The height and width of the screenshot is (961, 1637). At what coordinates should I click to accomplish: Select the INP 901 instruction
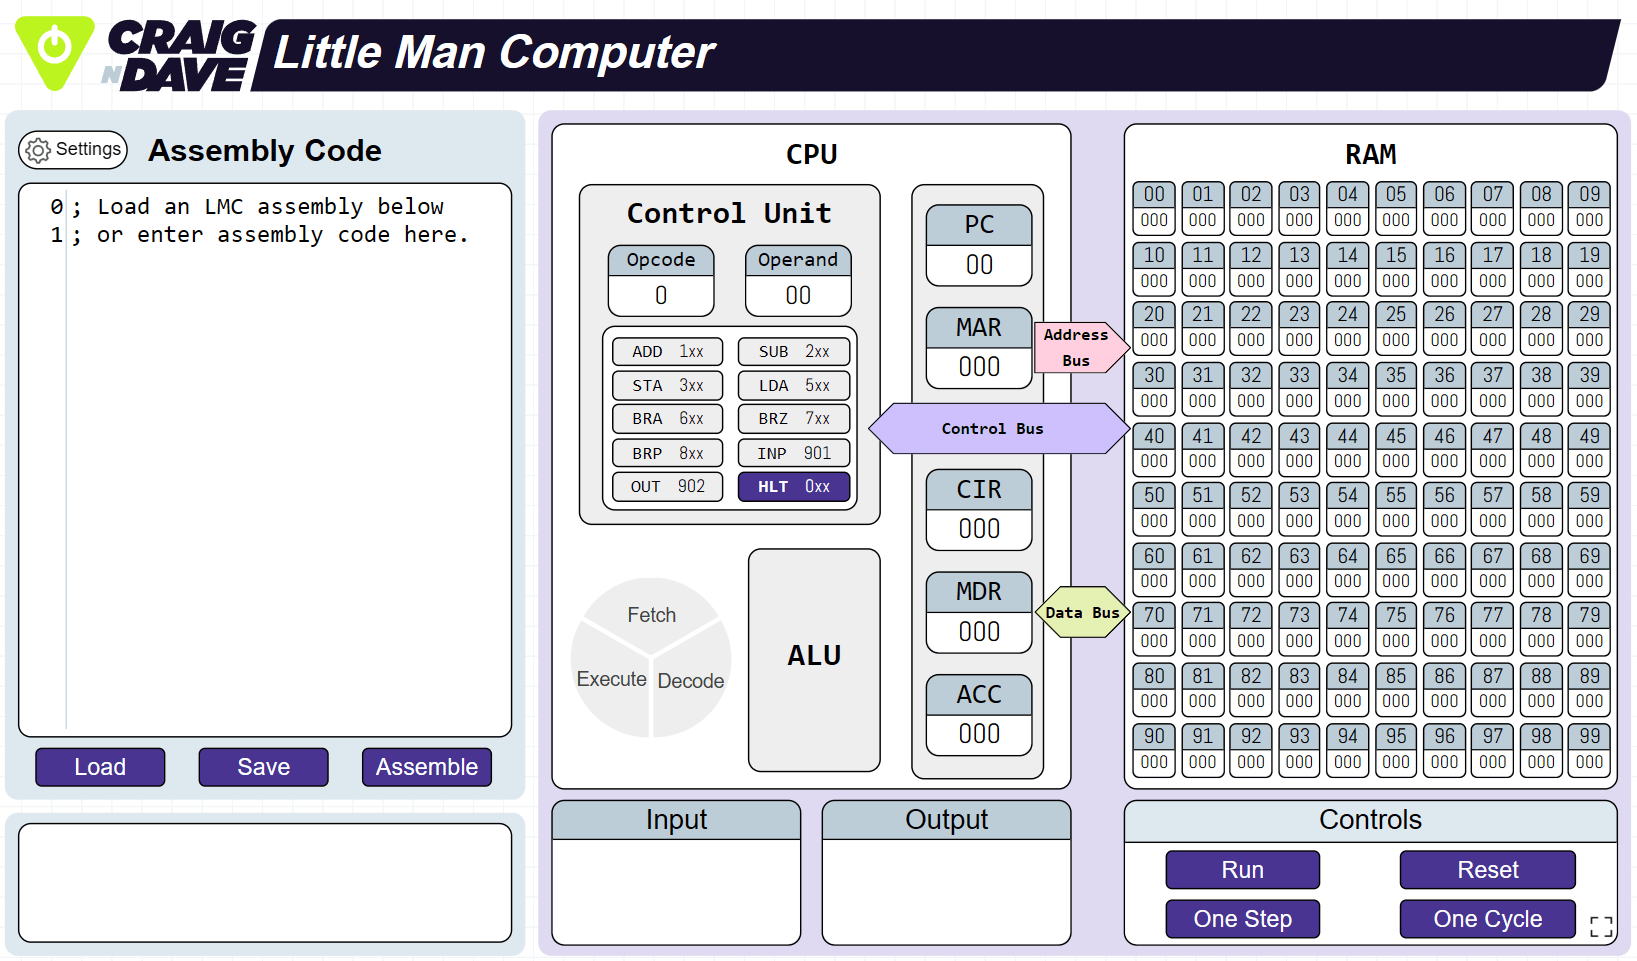[x=794, y=453]
